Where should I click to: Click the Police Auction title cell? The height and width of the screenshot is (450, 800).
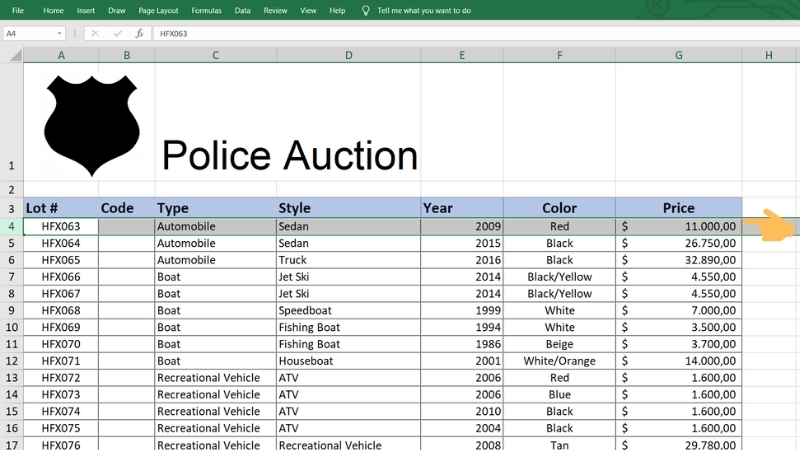(289, 155)
